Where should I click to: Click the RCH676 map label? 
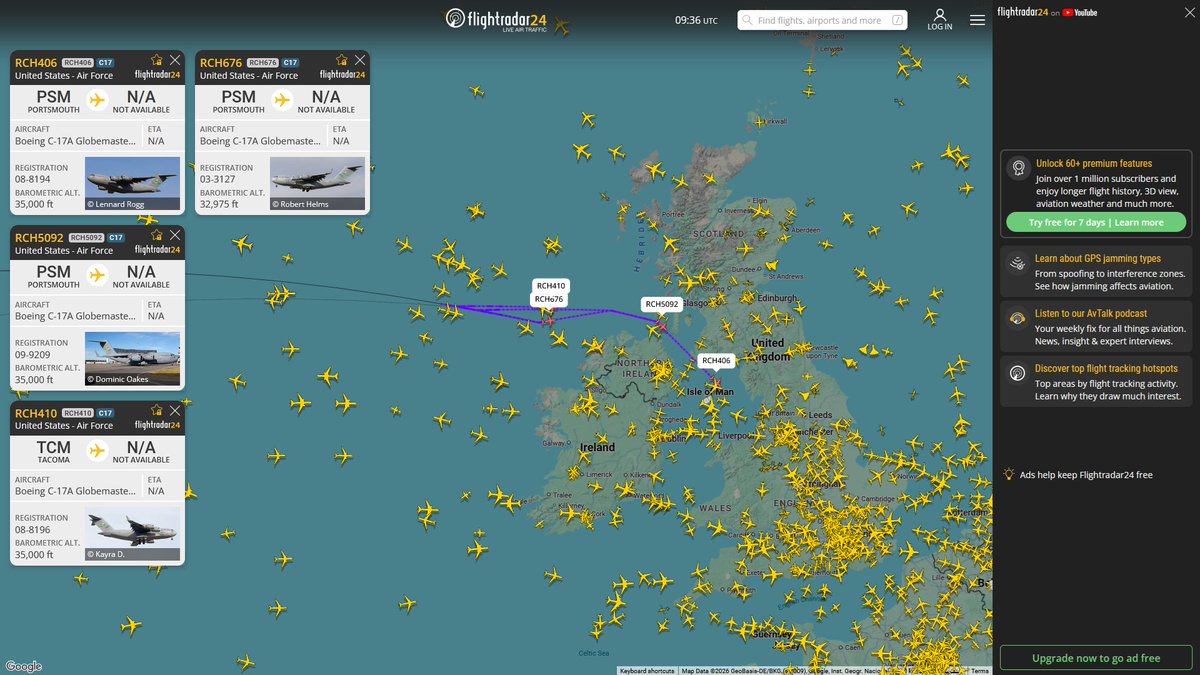pos(550,299)
